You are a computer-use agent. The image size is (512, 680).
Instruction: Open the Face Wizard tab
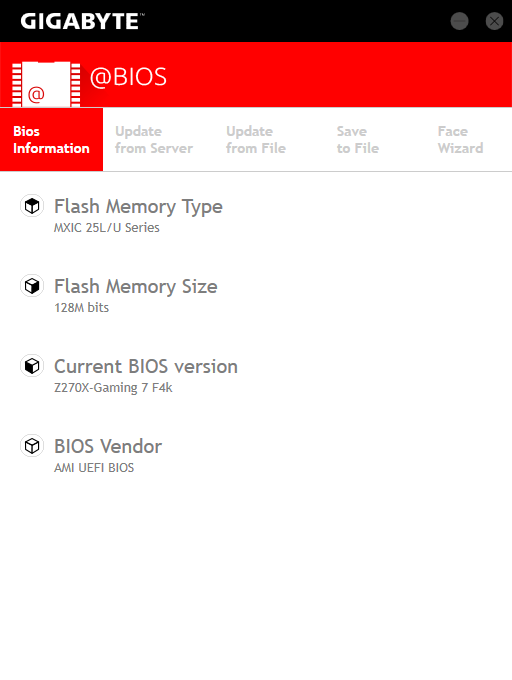[x=460, y=140]
